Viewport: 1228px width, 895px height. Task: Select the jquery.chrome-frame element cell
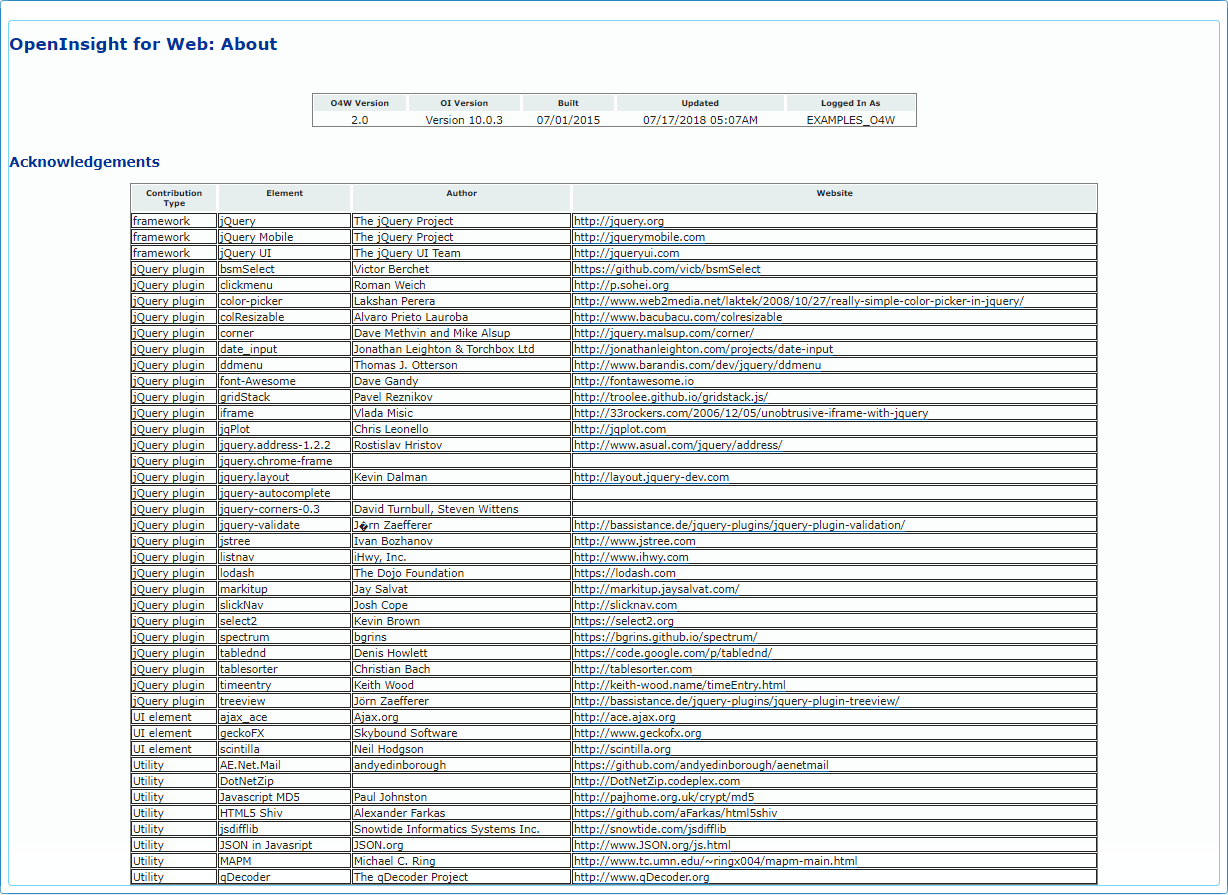click(285, 461)
